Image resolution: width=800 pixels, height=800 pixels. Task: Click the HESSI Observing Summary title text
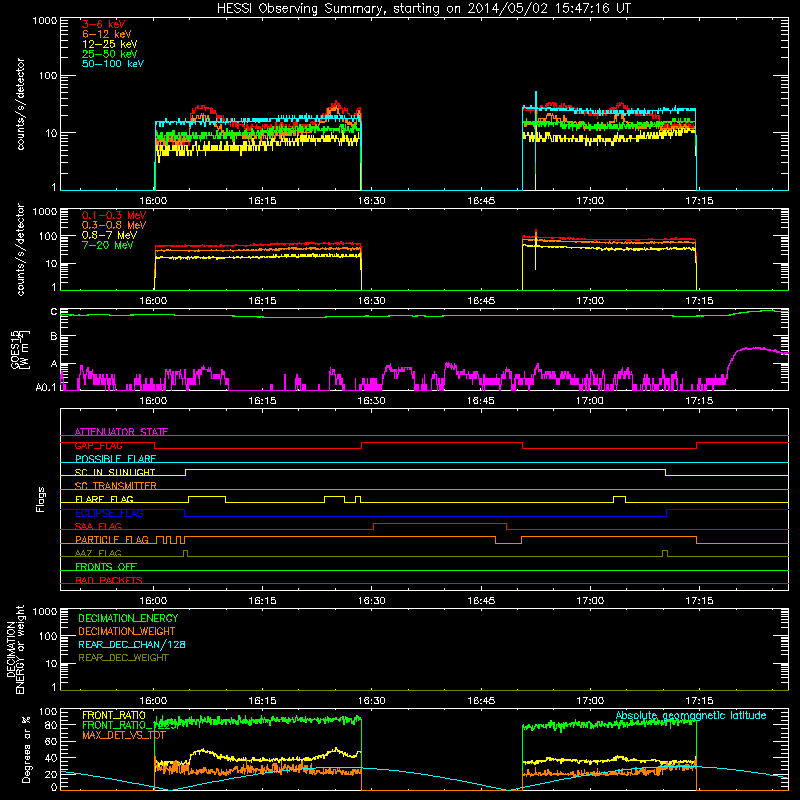pos(423,9)
